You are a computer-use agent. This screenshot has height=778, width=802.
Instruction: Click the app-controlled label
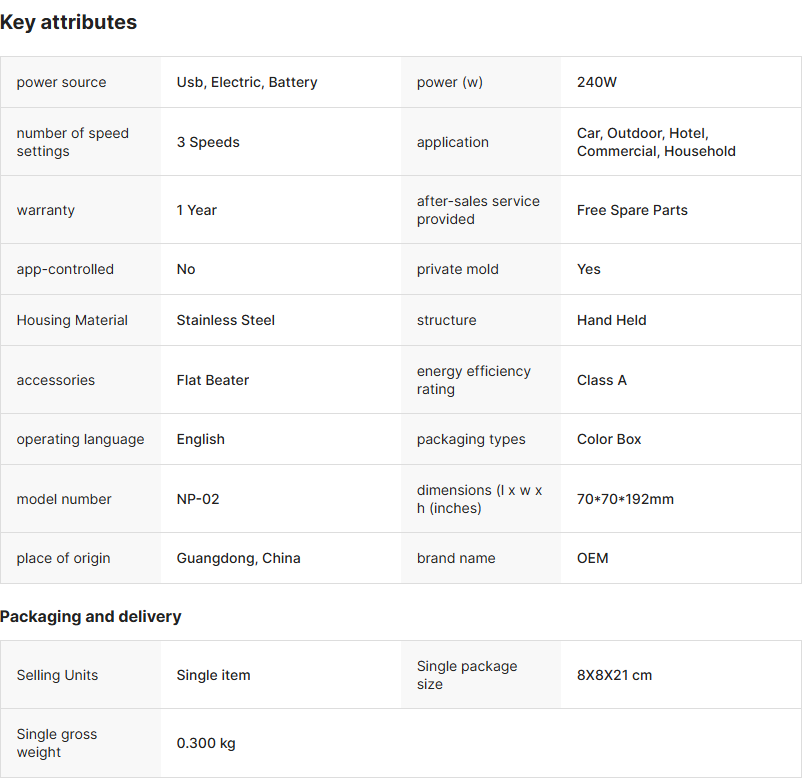pos(65,269)
